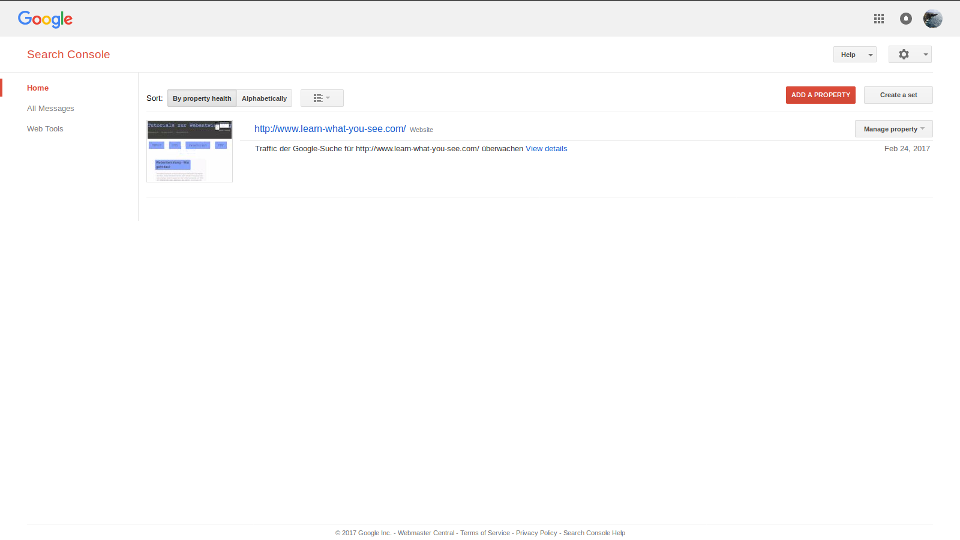Open the Webmaster Central footer link
The height and width of the screenshot is (540, 960).
[x=426, y=533]
